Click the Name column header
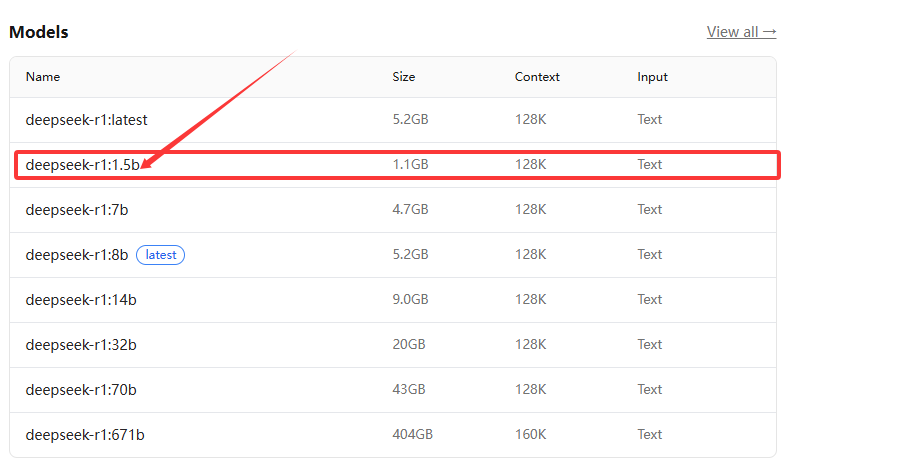 pyautogui.click(x=43, y=77)
